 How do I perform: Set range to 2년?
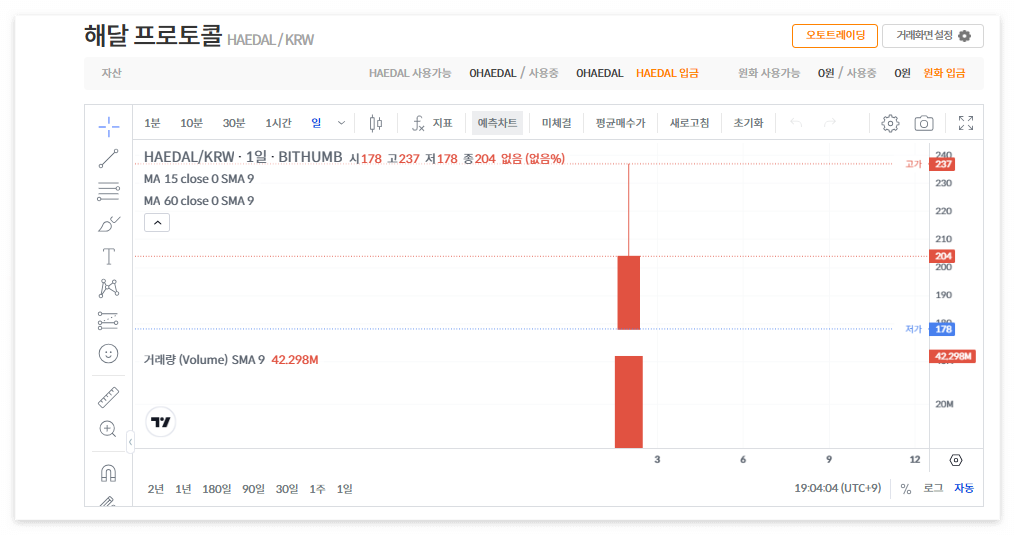point(155,489)
